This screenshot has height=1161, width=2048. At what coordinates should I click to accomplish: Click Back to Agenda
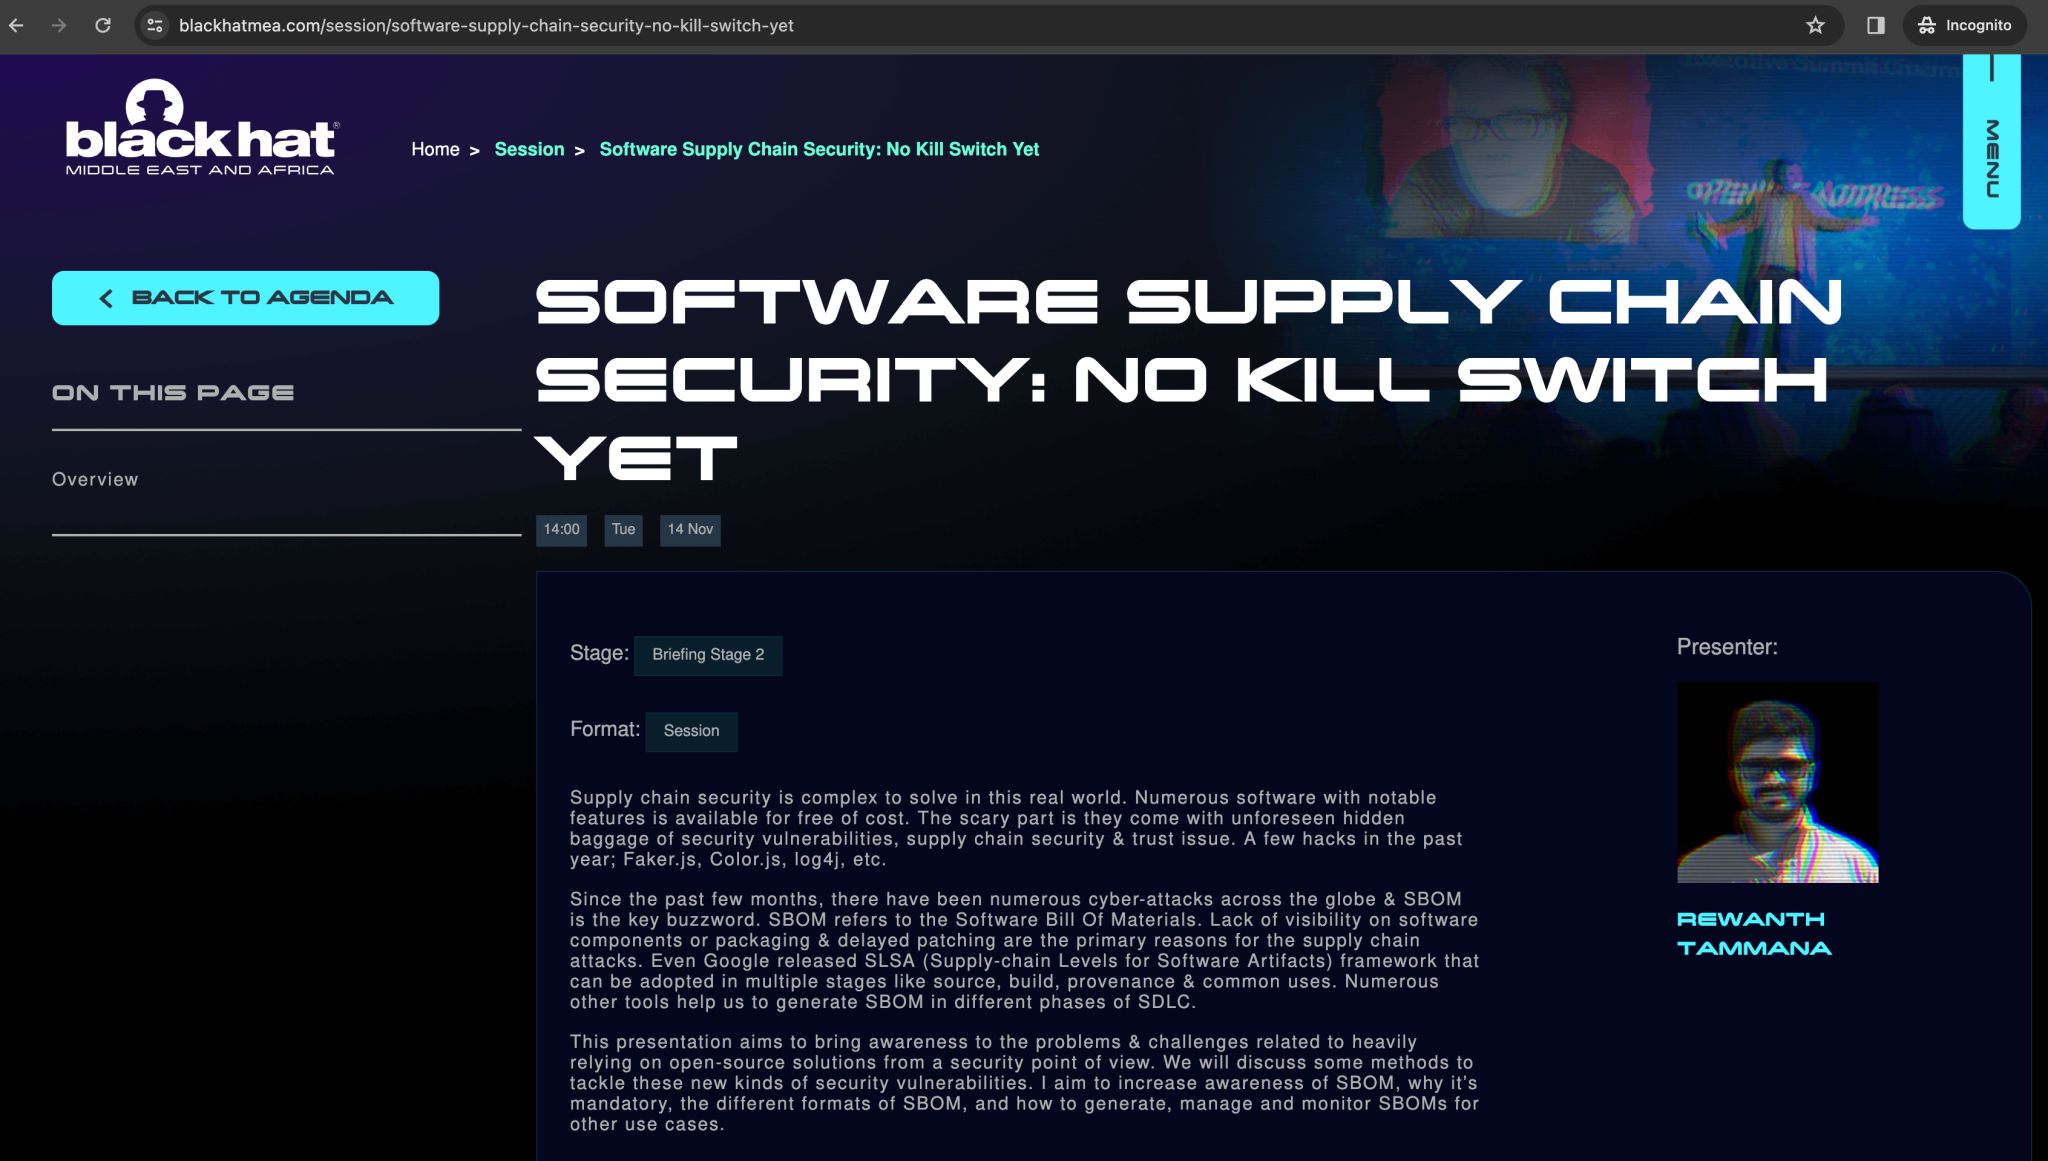(245, 297)
